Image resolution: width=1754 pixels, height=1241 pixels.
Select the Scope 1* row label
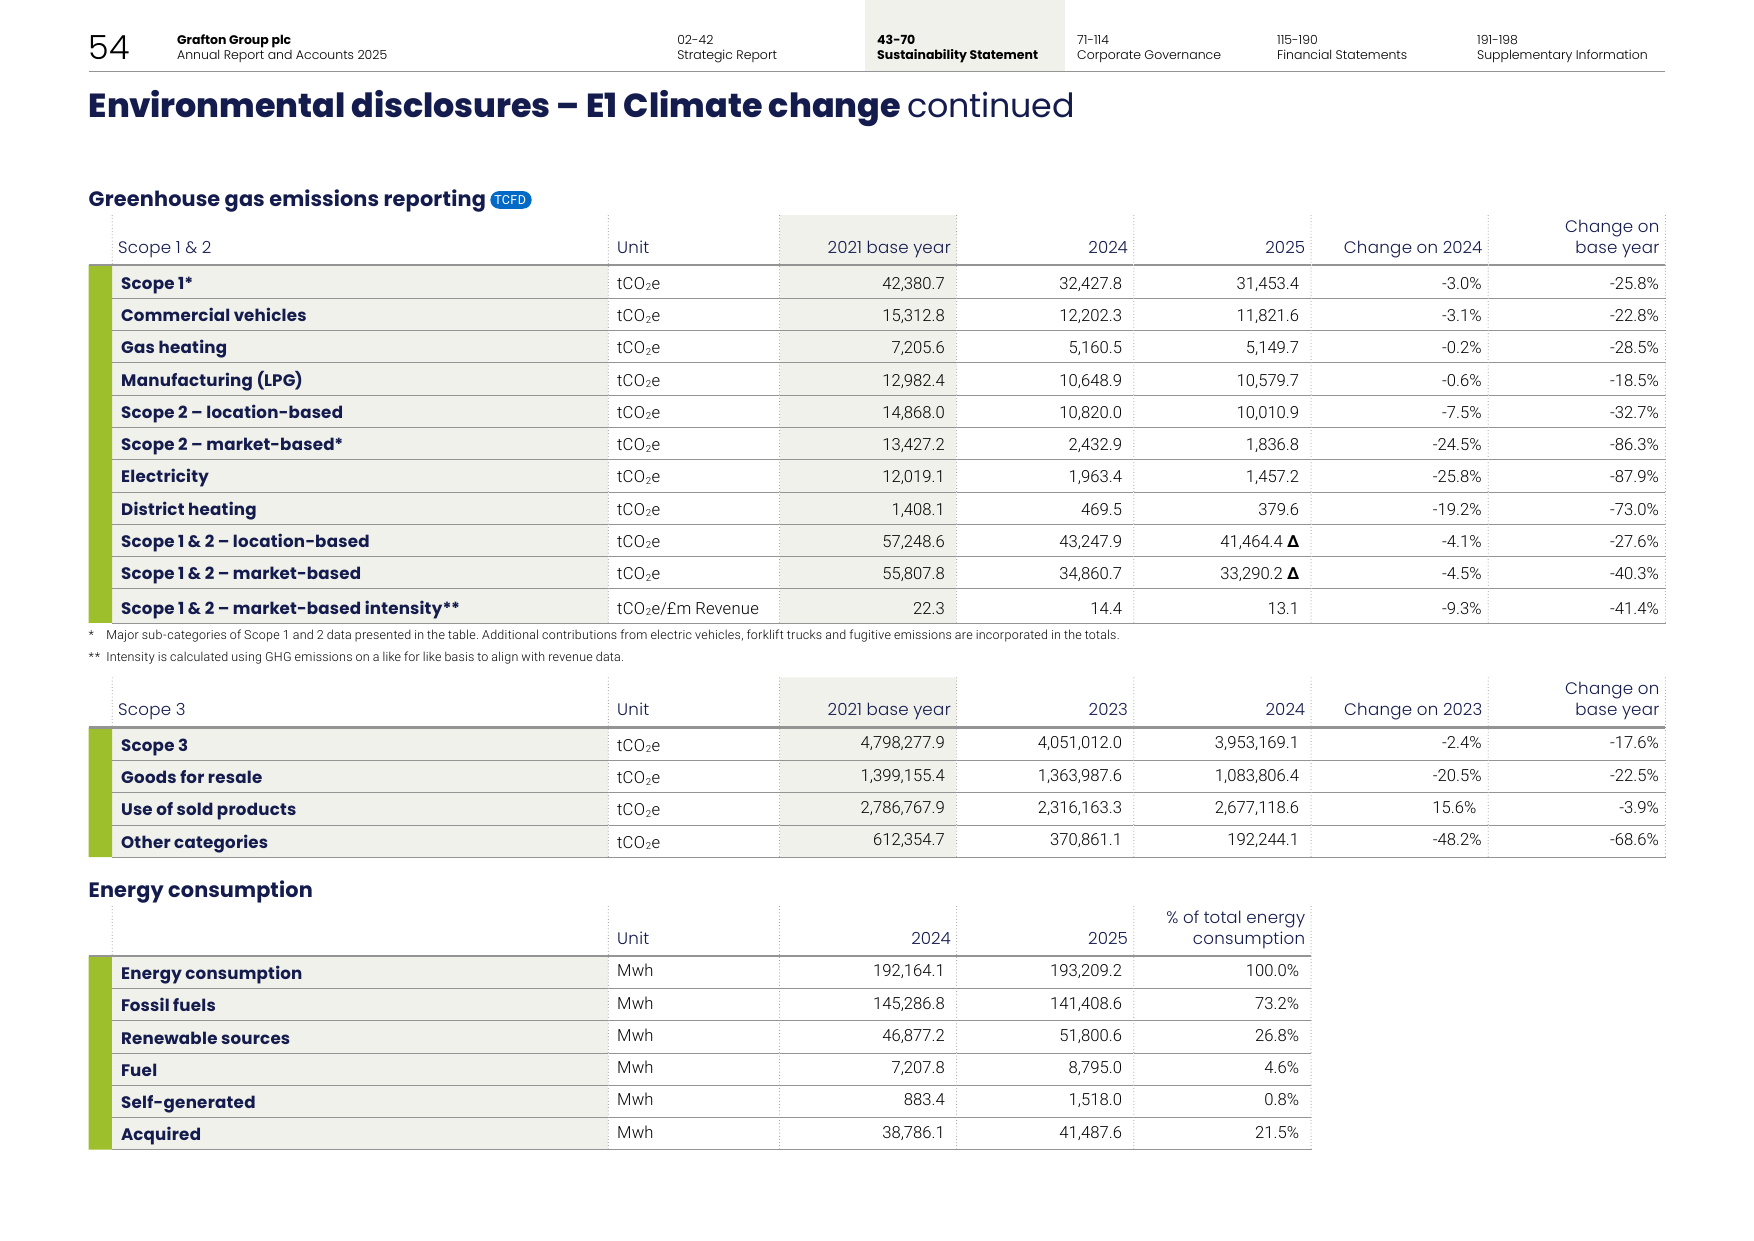coord(157,283)
